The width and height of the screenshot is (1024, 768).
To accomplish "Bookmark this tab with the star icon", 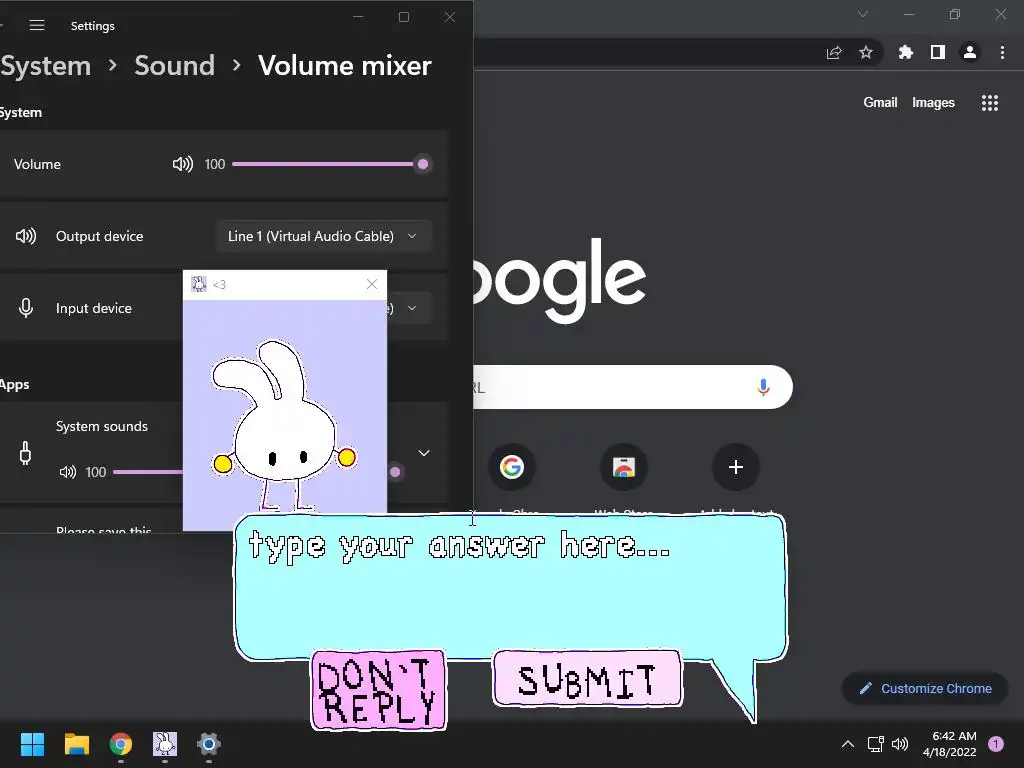I will [x=866, y=53].
